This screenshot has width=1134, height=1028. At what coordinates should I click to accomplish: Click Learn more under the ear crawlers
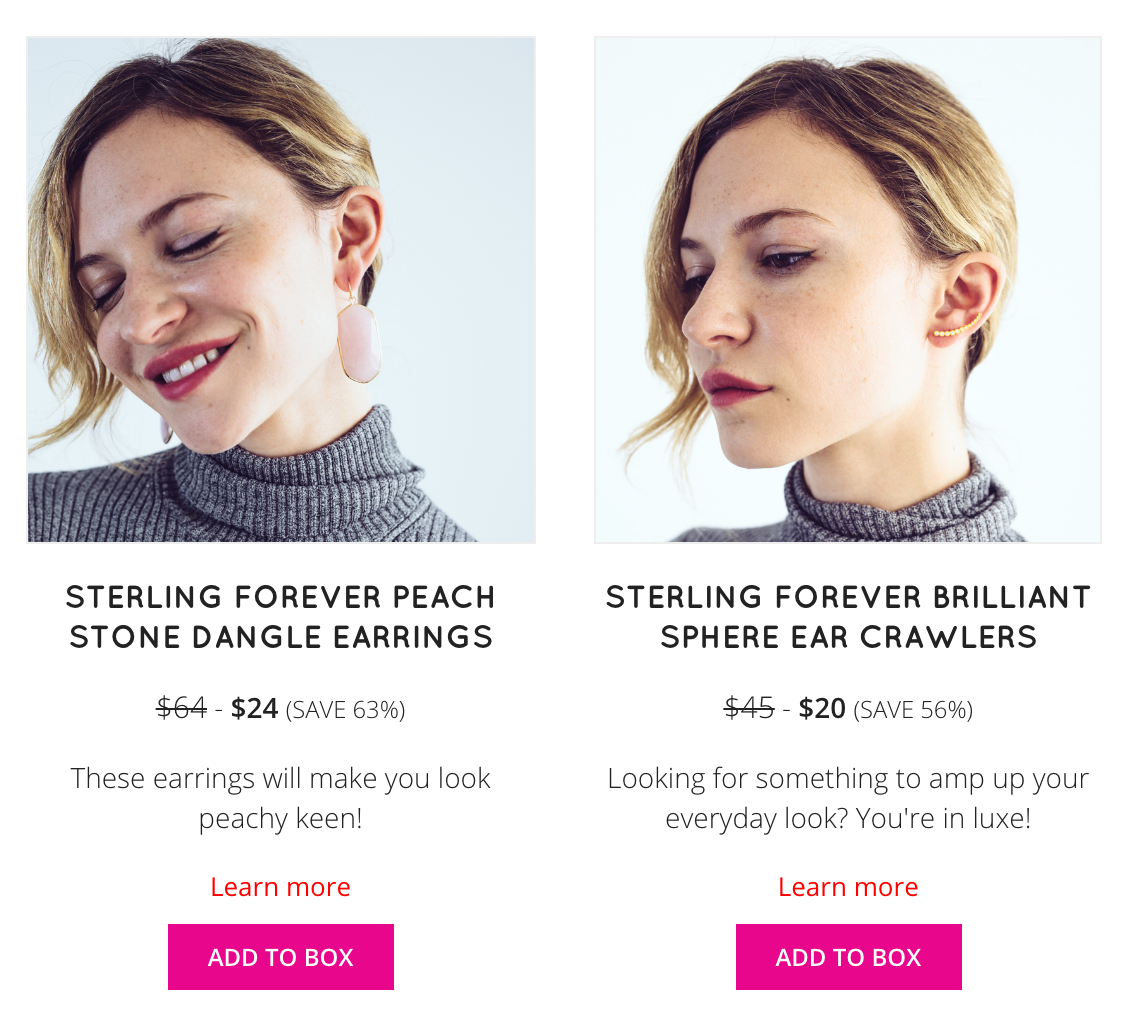point(848,887)
